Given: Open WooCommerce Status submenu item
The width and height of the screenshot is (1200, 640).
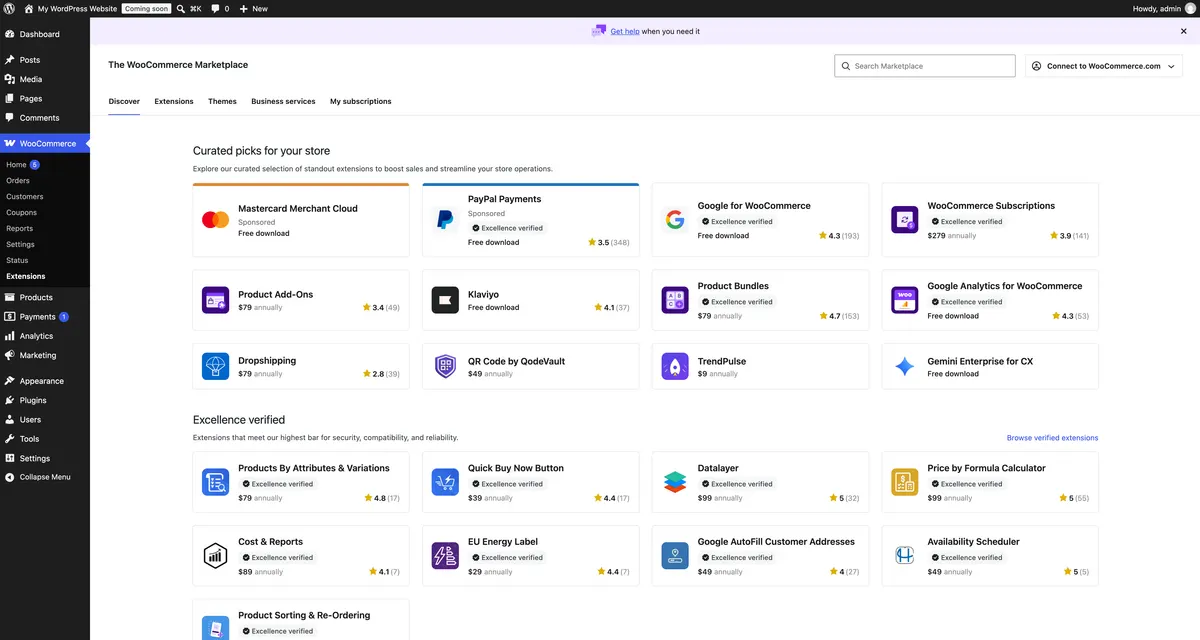Looking at the screenshot, I should (17, 260).
